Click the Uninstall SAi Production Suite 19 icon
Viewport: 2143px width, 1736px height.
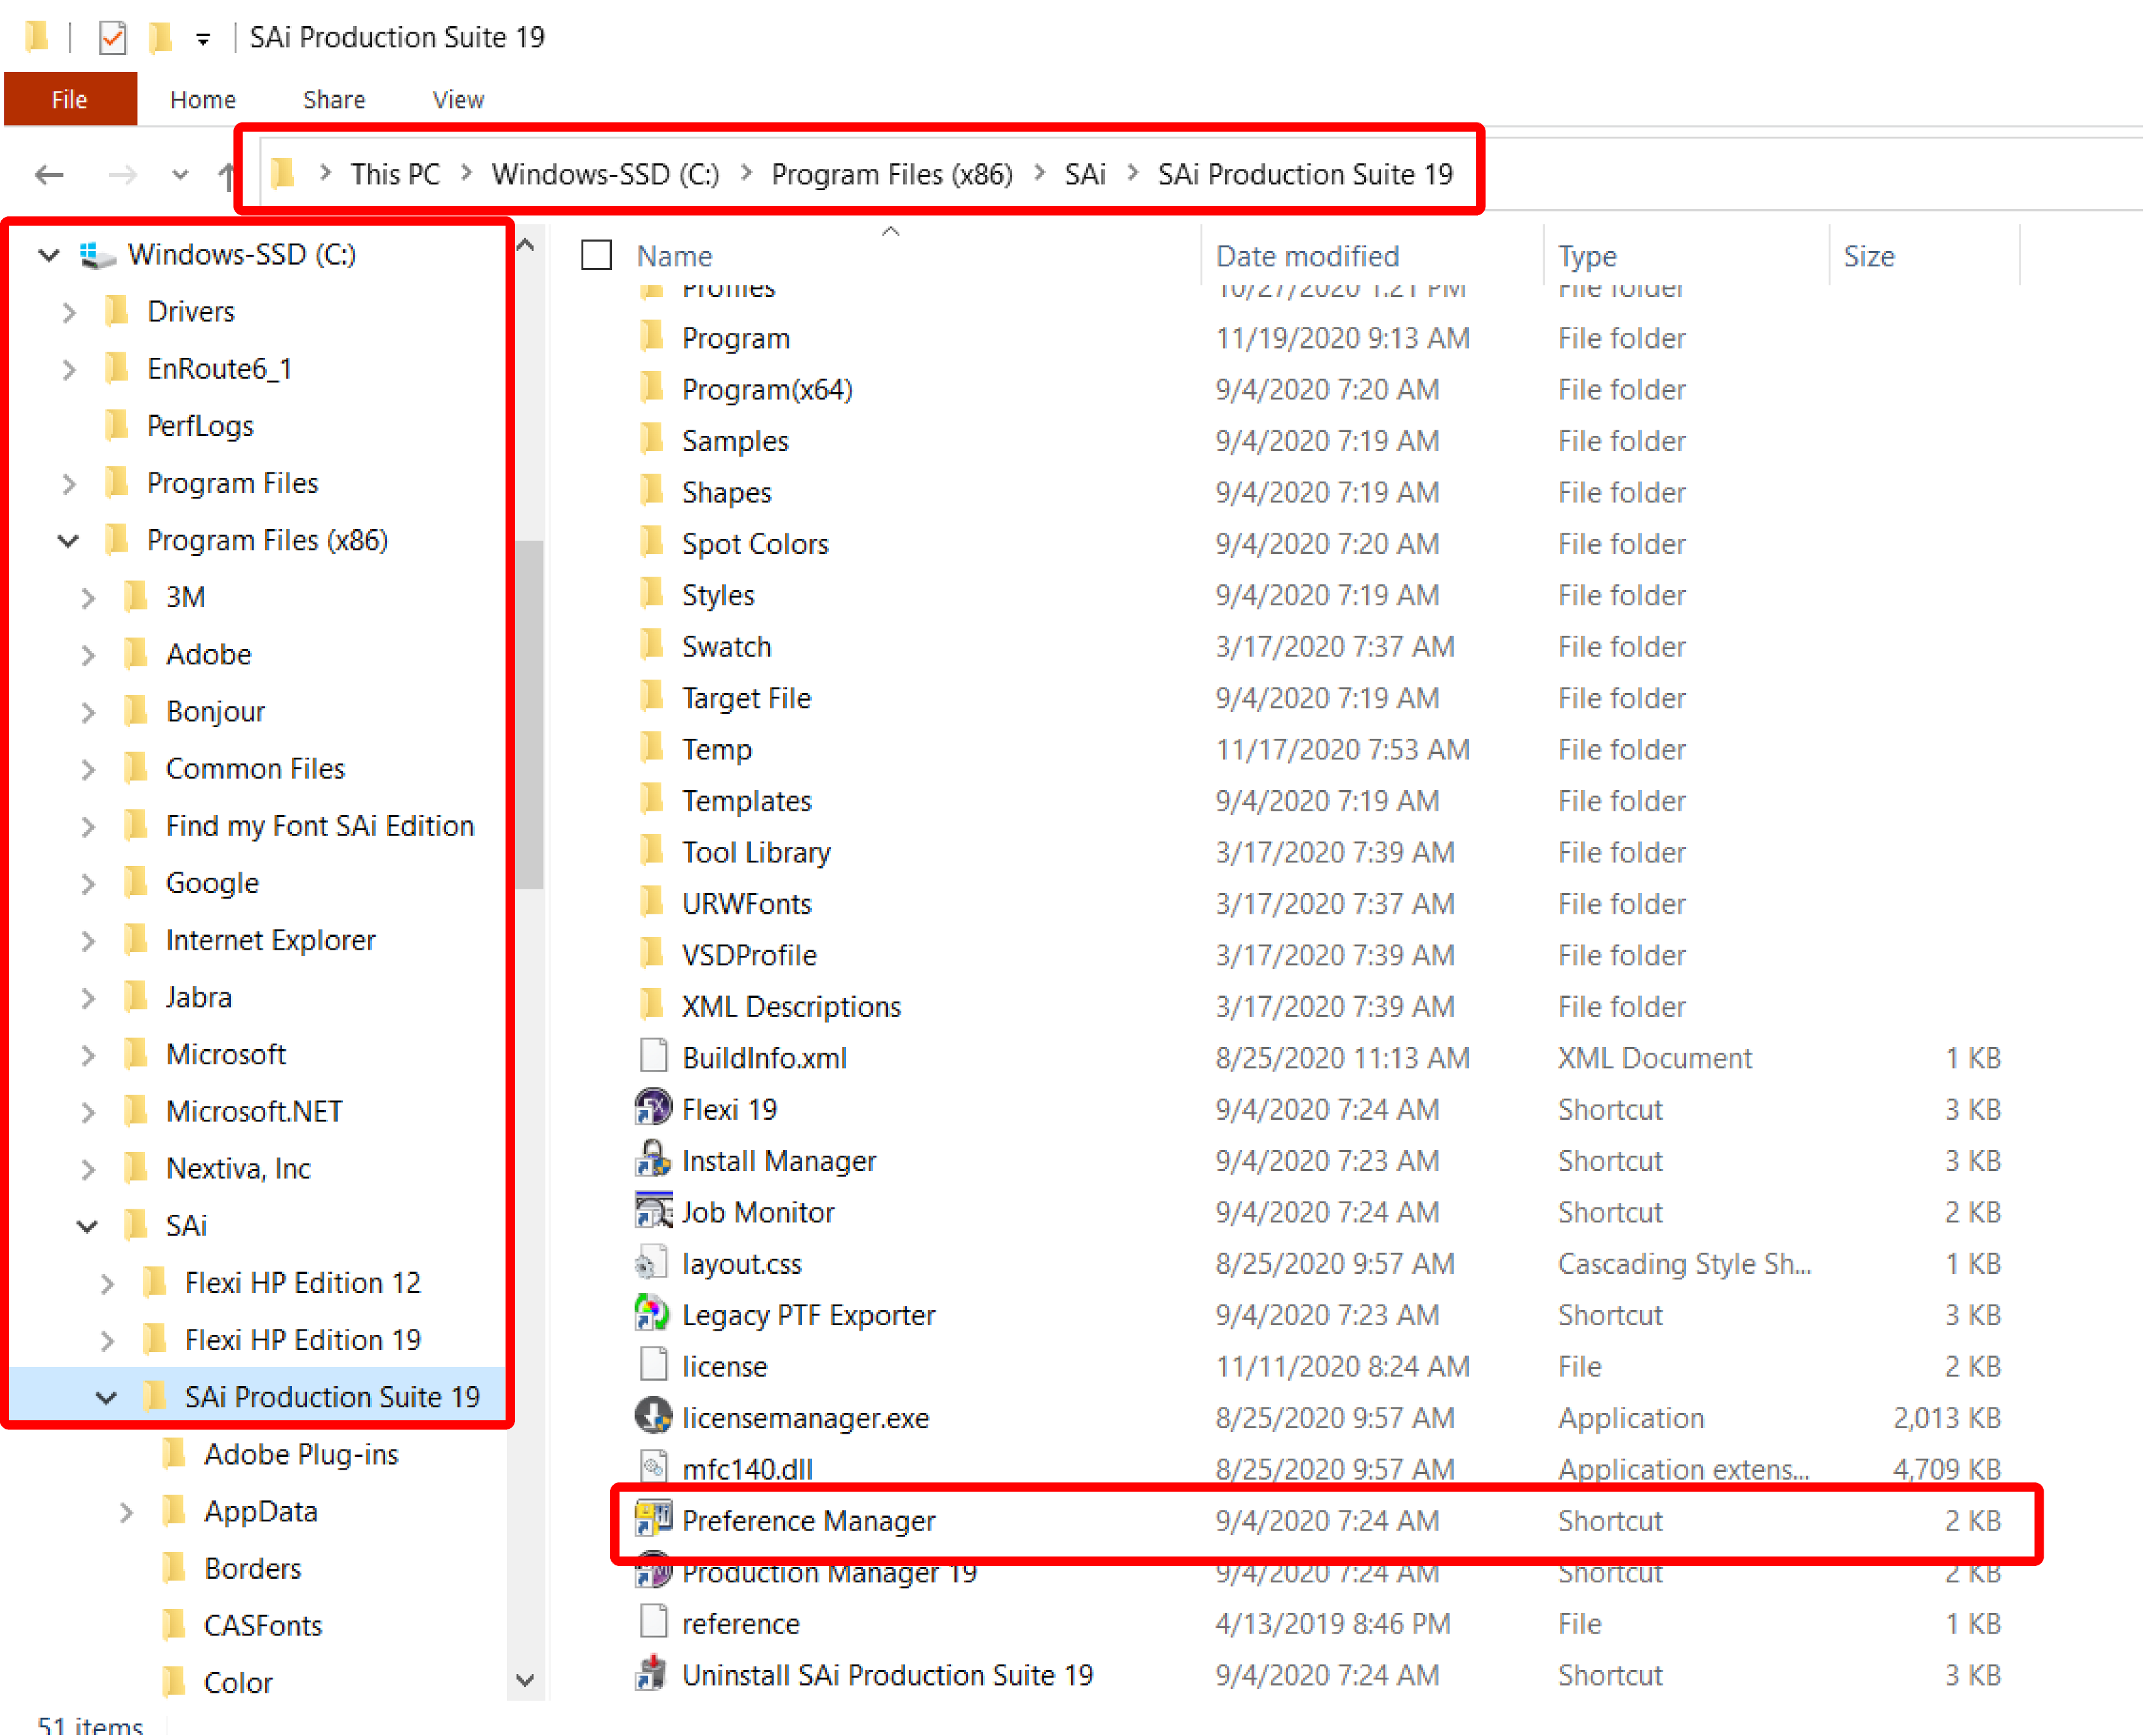(653, 1674)
